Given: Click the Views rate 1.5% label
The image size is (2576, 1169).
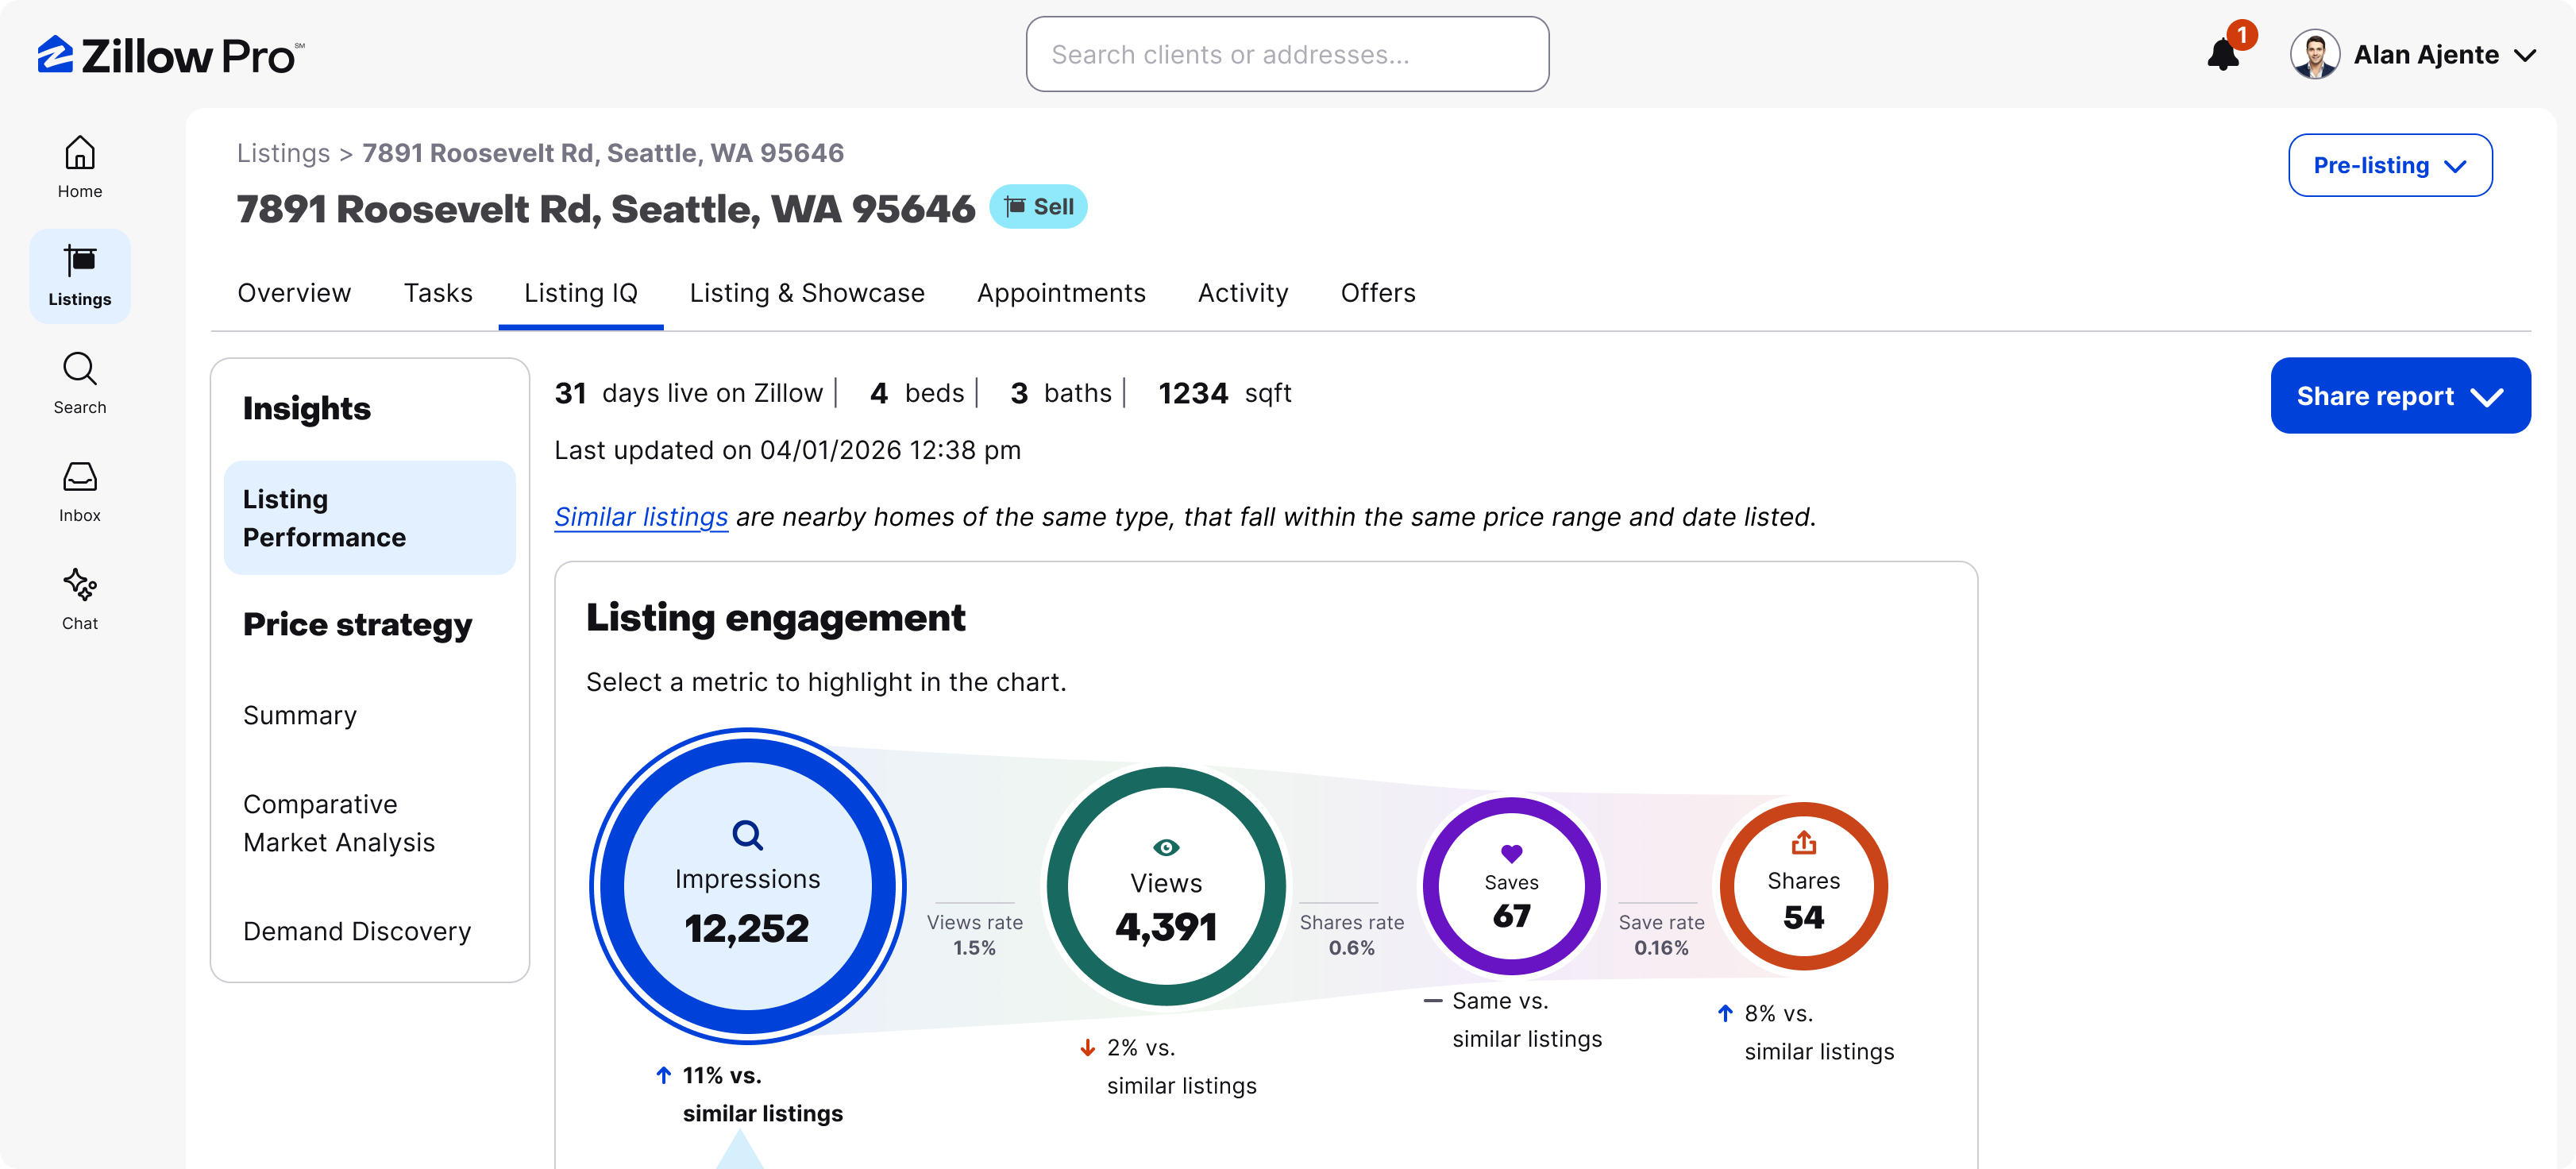Looking at the screenshot, I should coord(974,935).
